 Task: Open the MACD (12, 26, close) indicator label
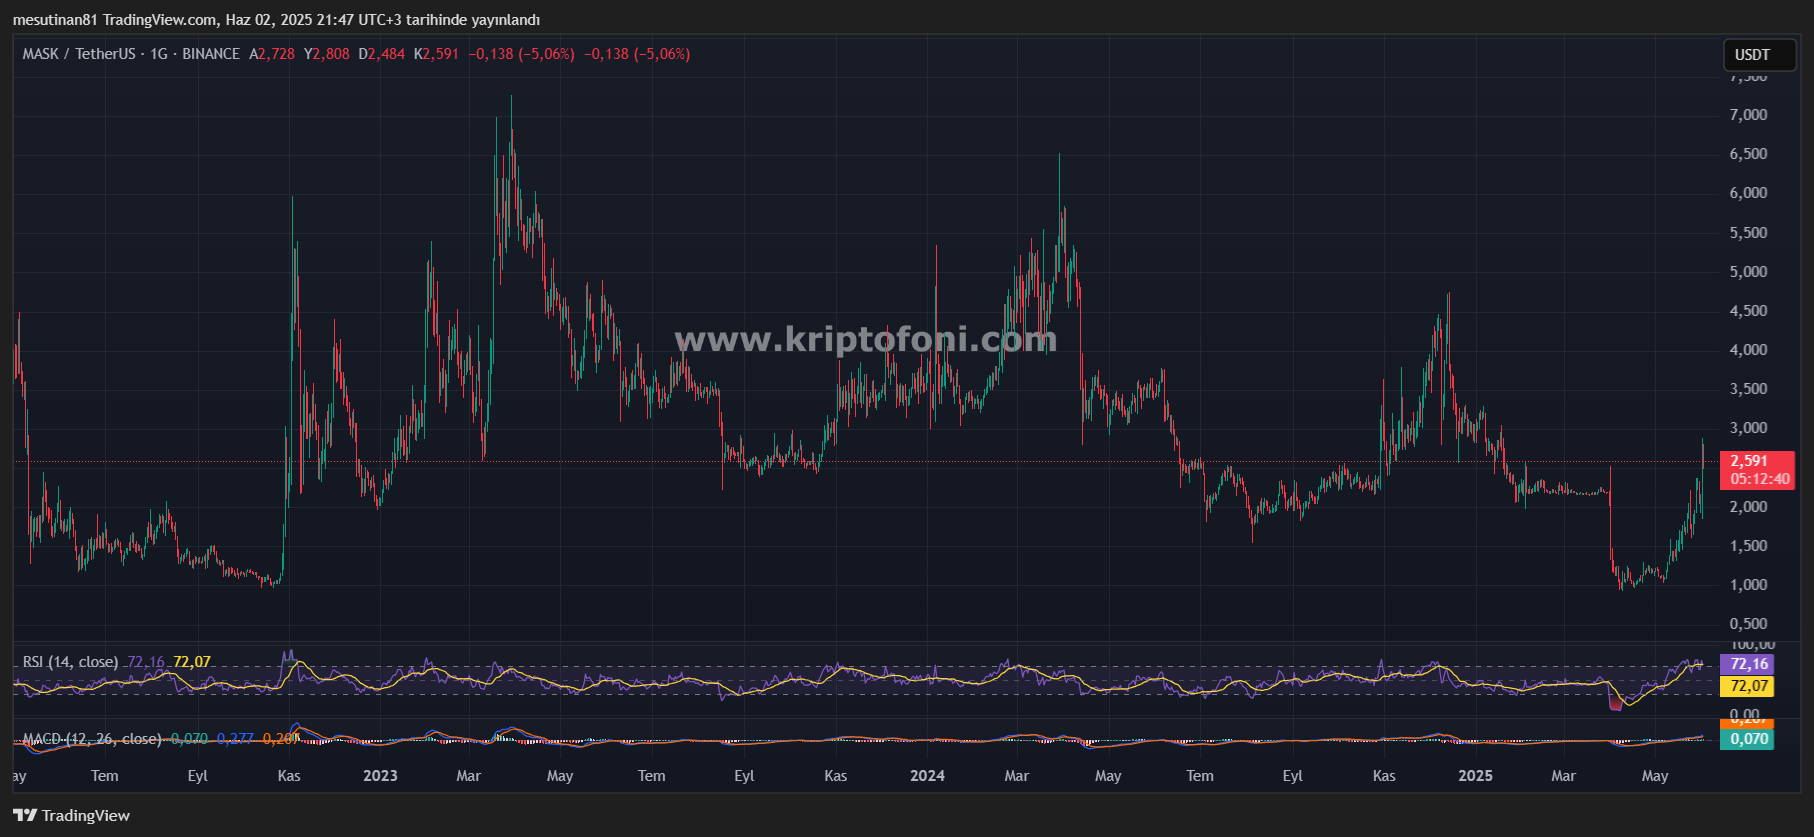tap(92, 739)
